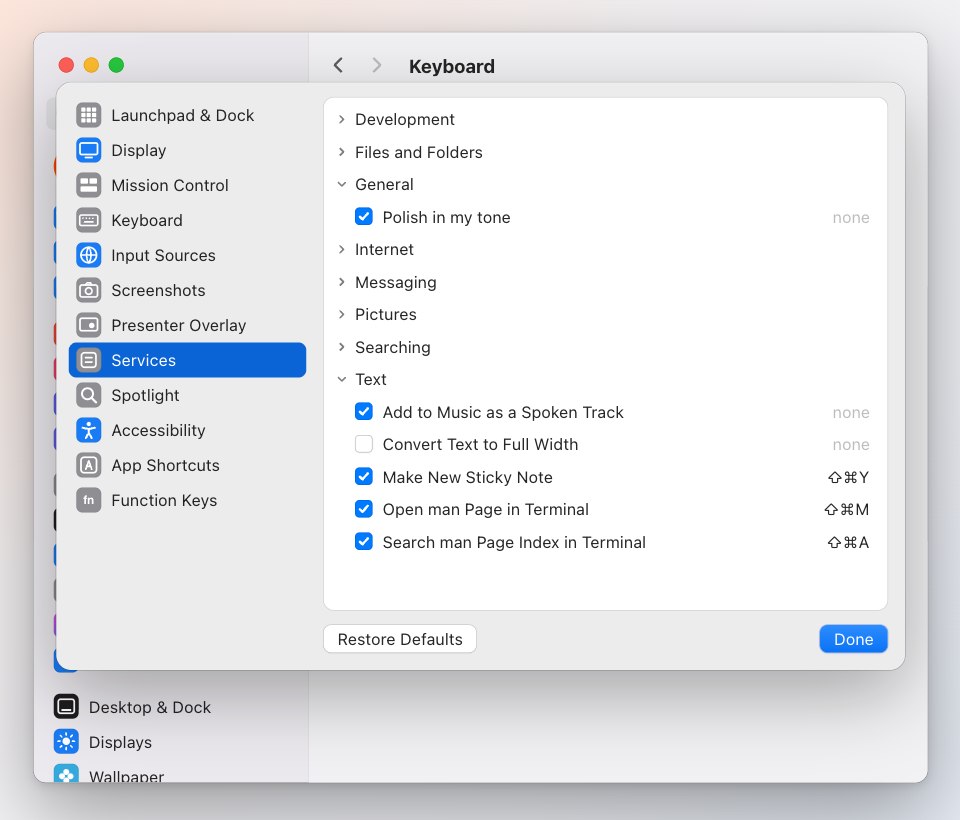Select App Shortcuts category
The height and width of the screenshot is (820, 960).
(x=187, y=465)
